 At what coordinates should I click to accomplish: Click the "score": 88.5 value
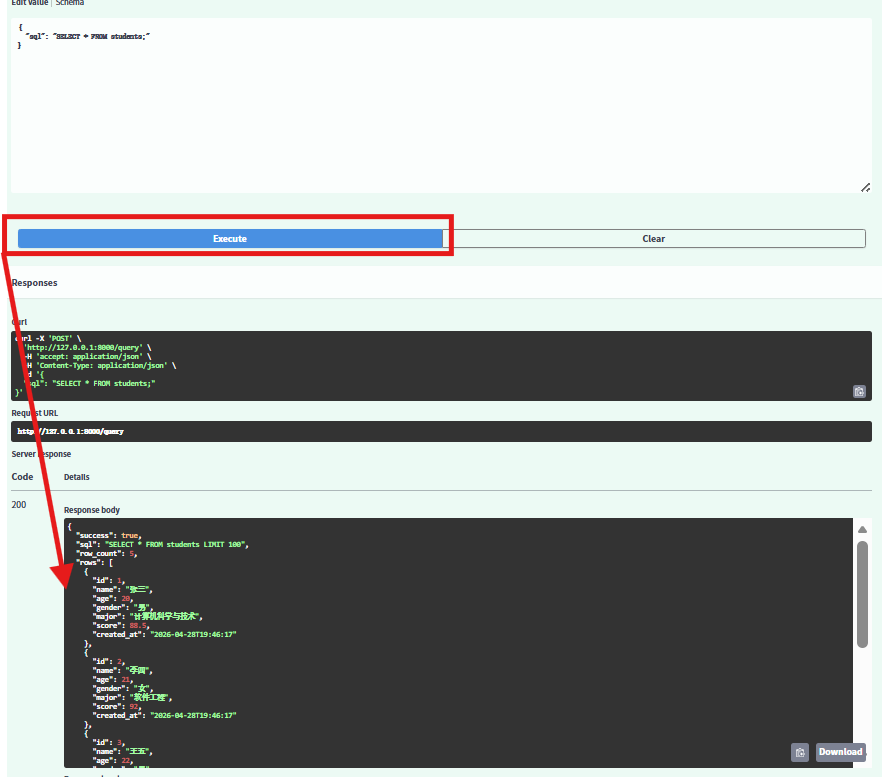pyautogui.click(x=138, y=626)
